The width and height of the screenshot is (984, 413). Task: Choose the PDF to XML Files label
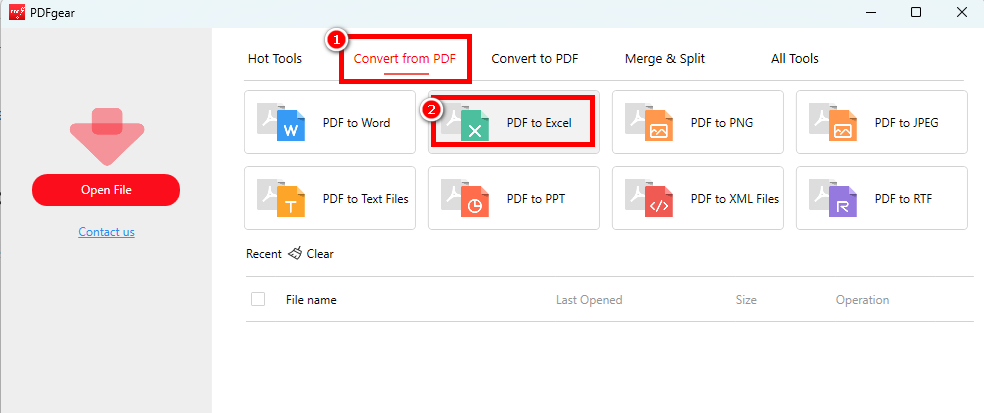735,199
